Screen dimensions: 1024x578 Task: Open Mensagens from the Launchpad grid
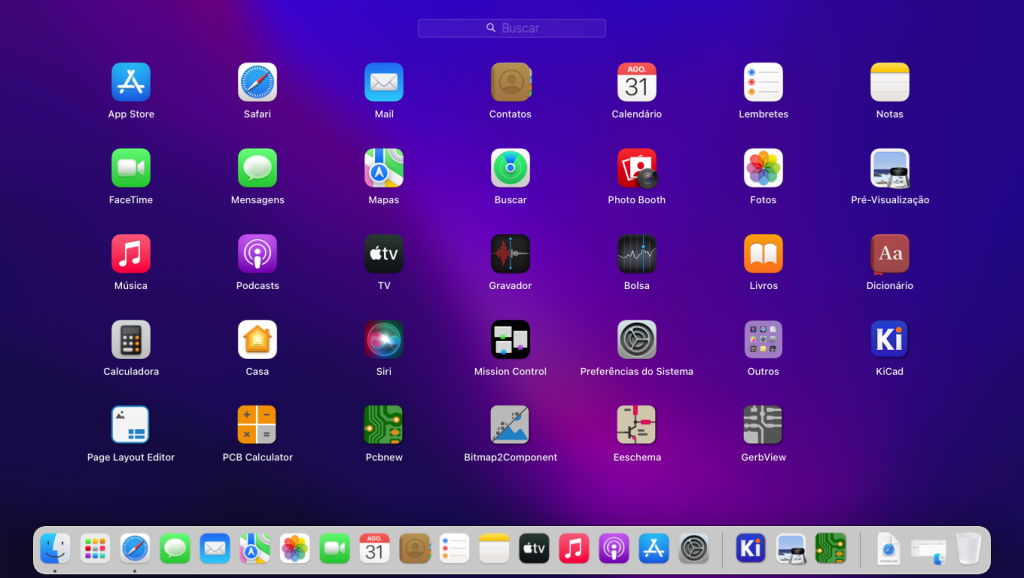coord(257,168)
